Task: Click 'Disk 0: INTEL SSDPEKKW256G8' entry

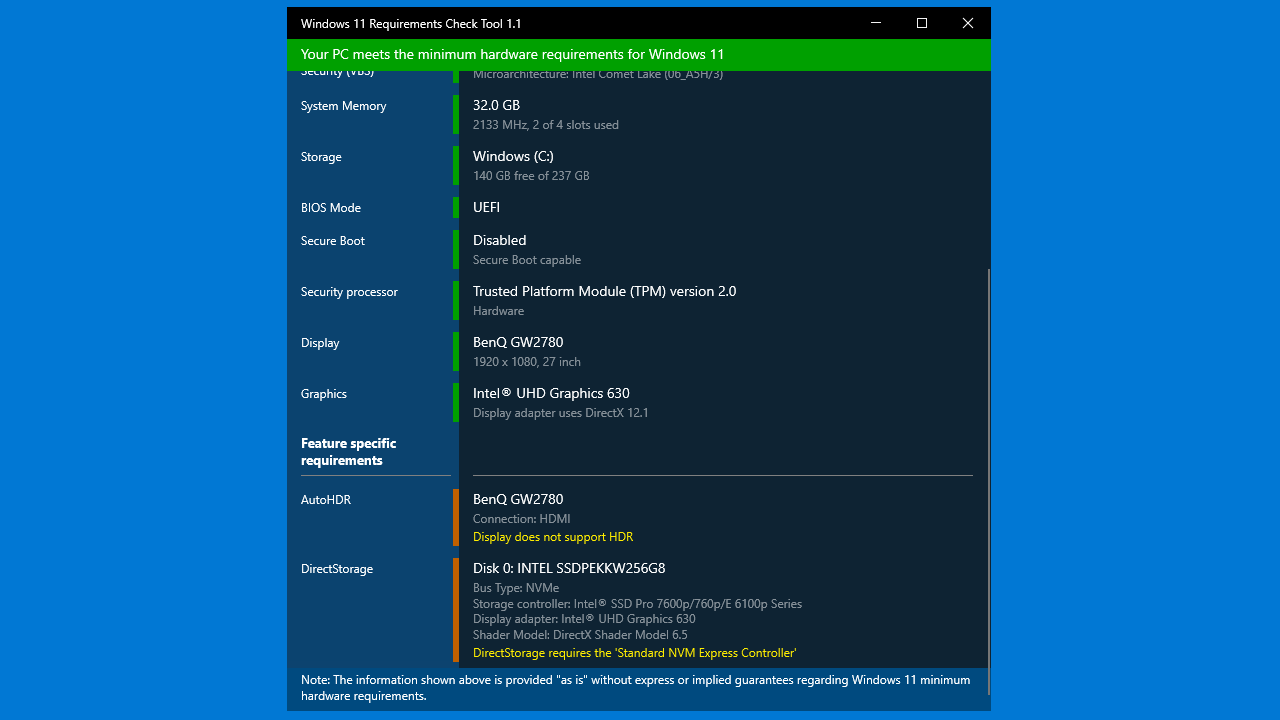Action: [569, 568]
